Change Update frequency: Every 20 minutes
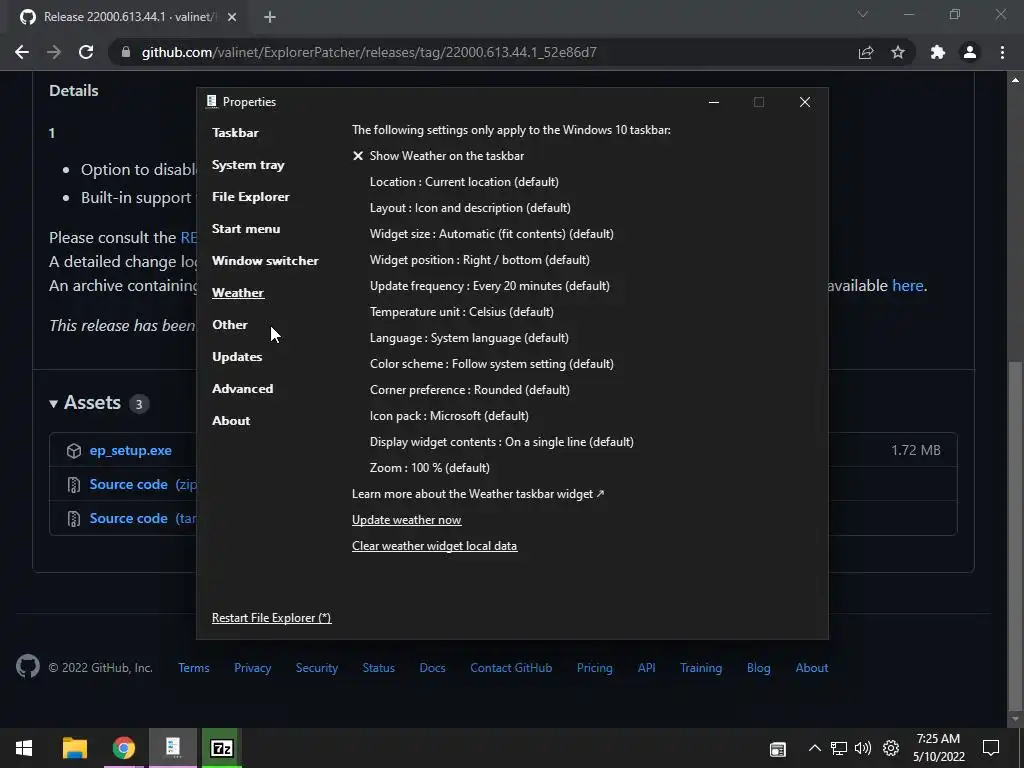The image size is (1024, 768). [489, 286]
